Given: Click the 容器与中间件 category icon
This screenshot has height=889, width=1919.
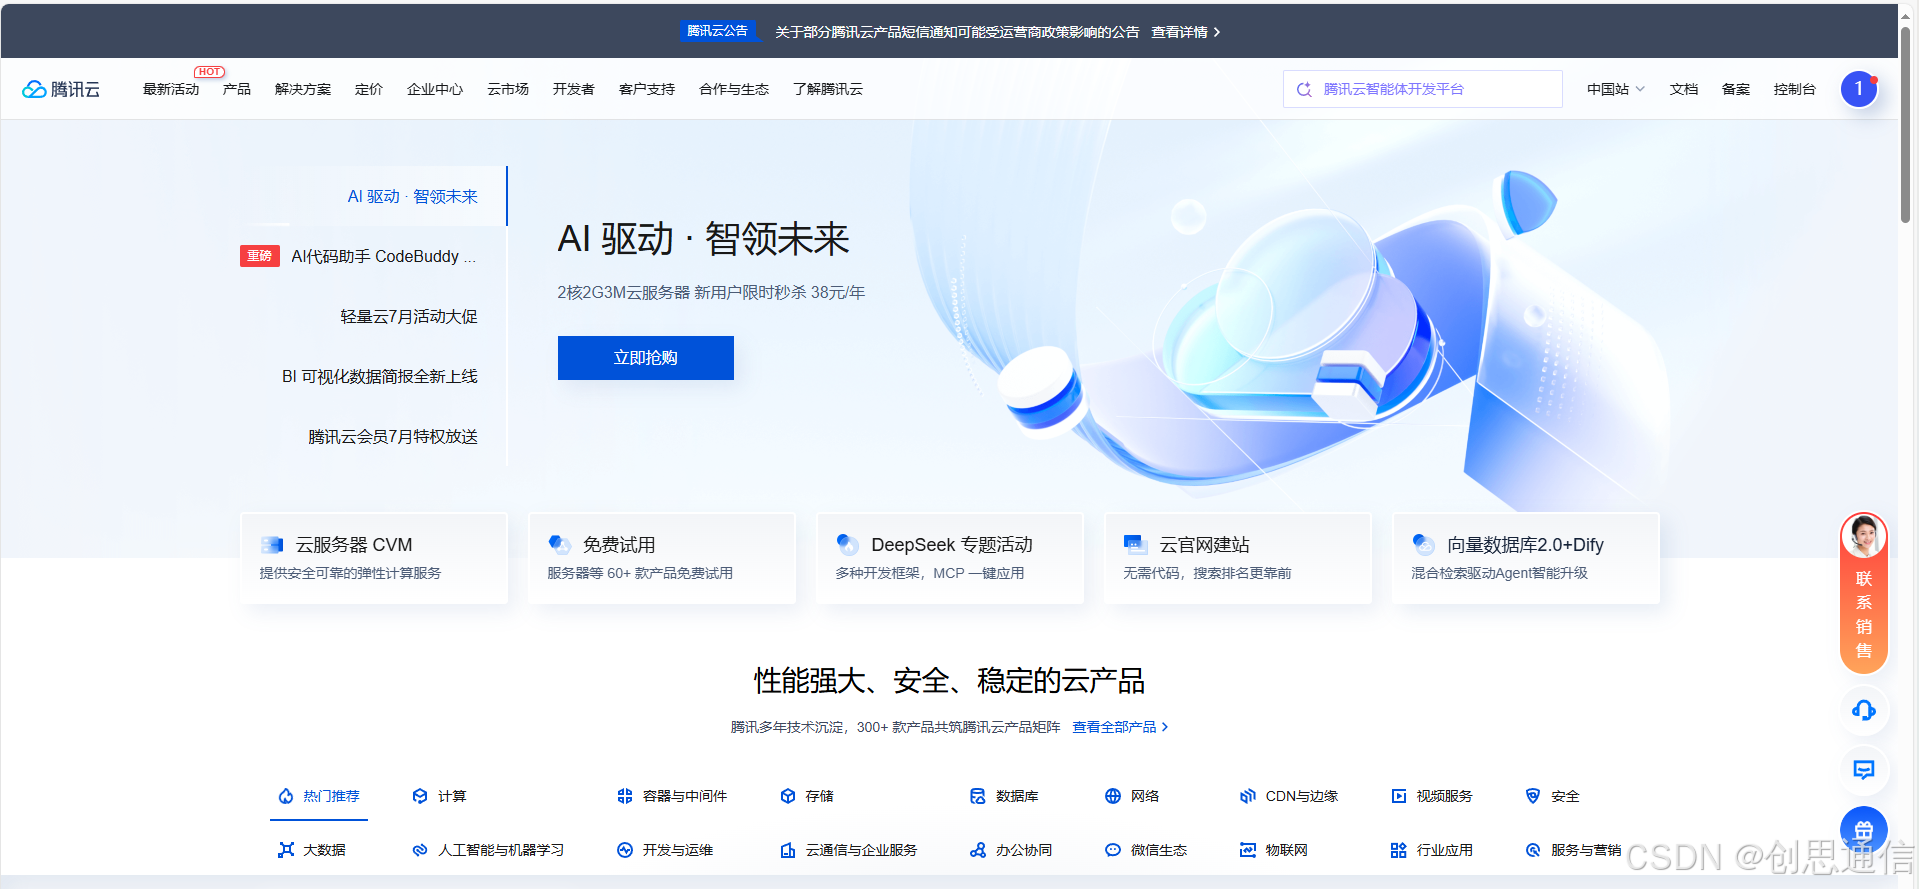Looking at the screenshot, I should tap(625, 796).
